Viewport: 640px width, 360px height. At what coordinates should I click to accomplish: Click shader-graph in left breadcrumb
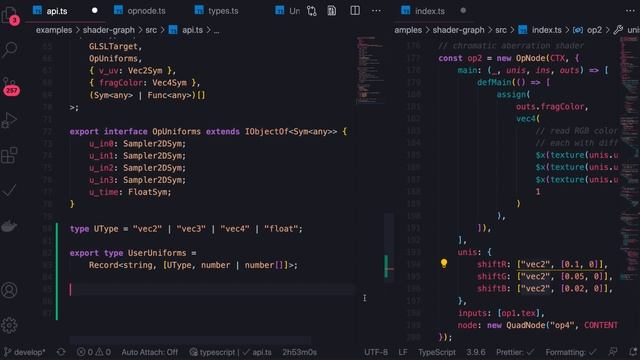click(x=109, y=30)
